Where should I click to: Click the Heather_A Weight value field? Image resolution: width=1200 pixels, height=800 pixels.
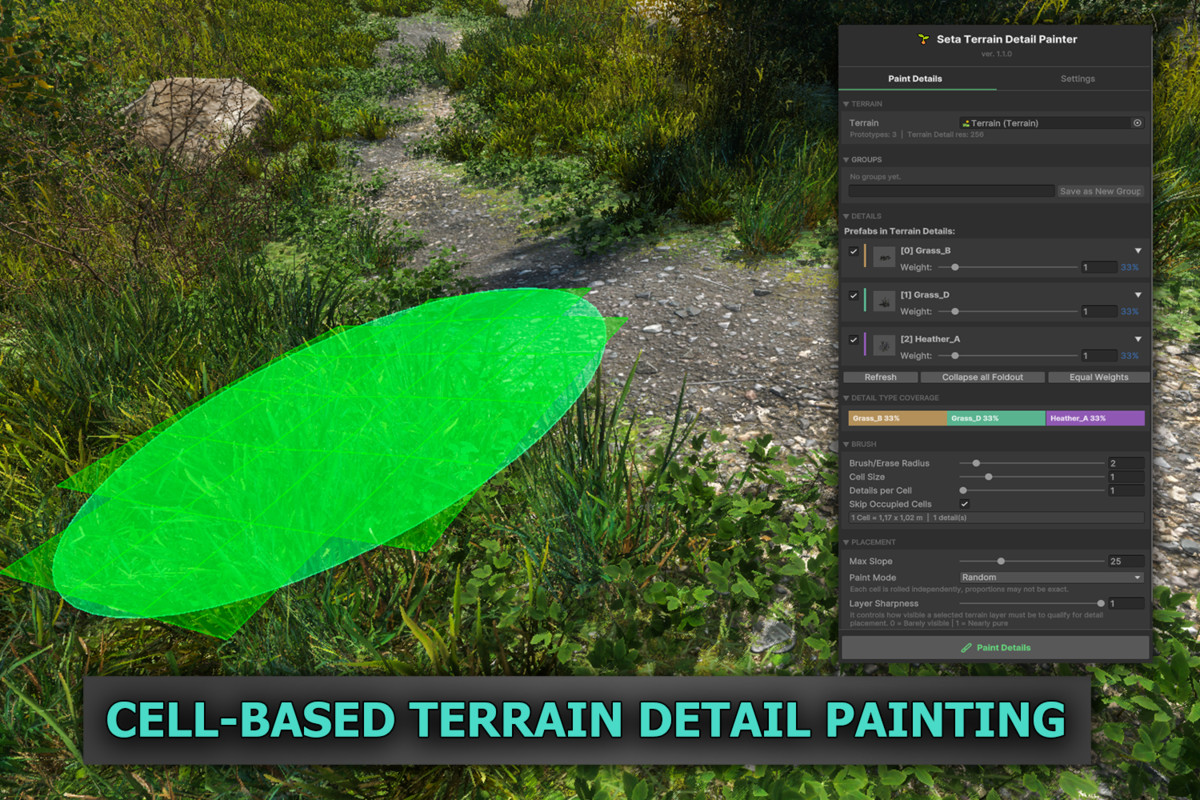tap(1099, 355)
